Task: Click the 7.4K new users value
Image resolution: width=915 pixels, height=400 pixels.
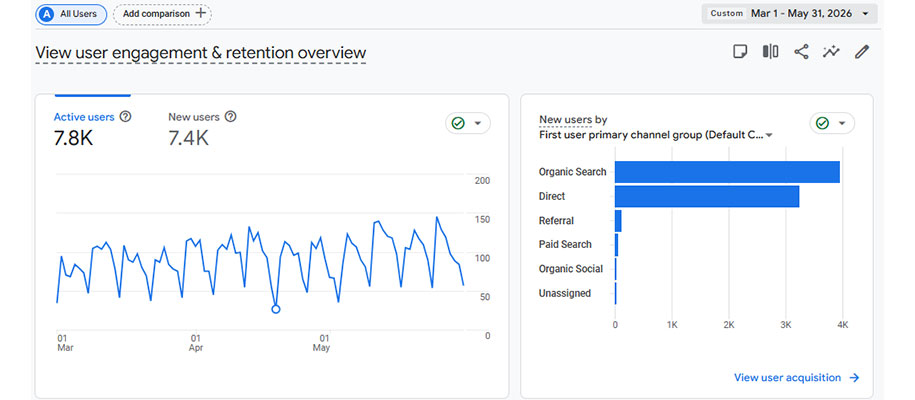Action: pyautogui.click(x=188, y=138)
